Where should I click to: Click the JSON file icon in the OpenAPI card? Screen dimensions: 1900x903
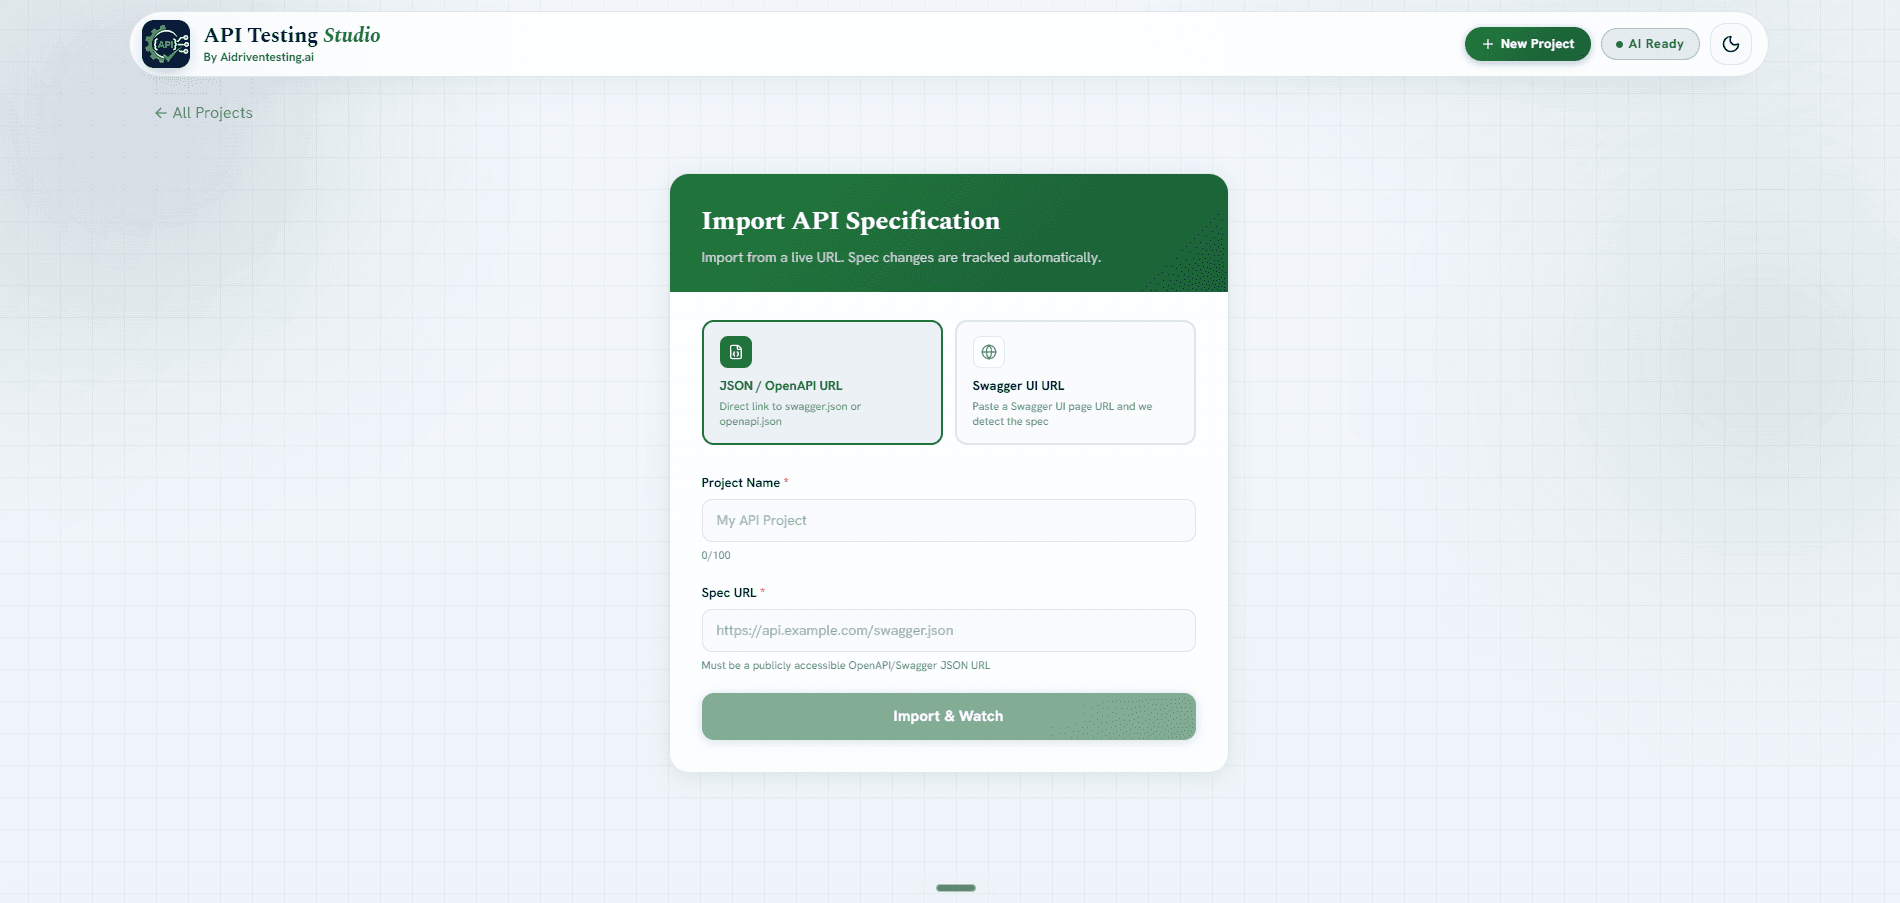736,352
